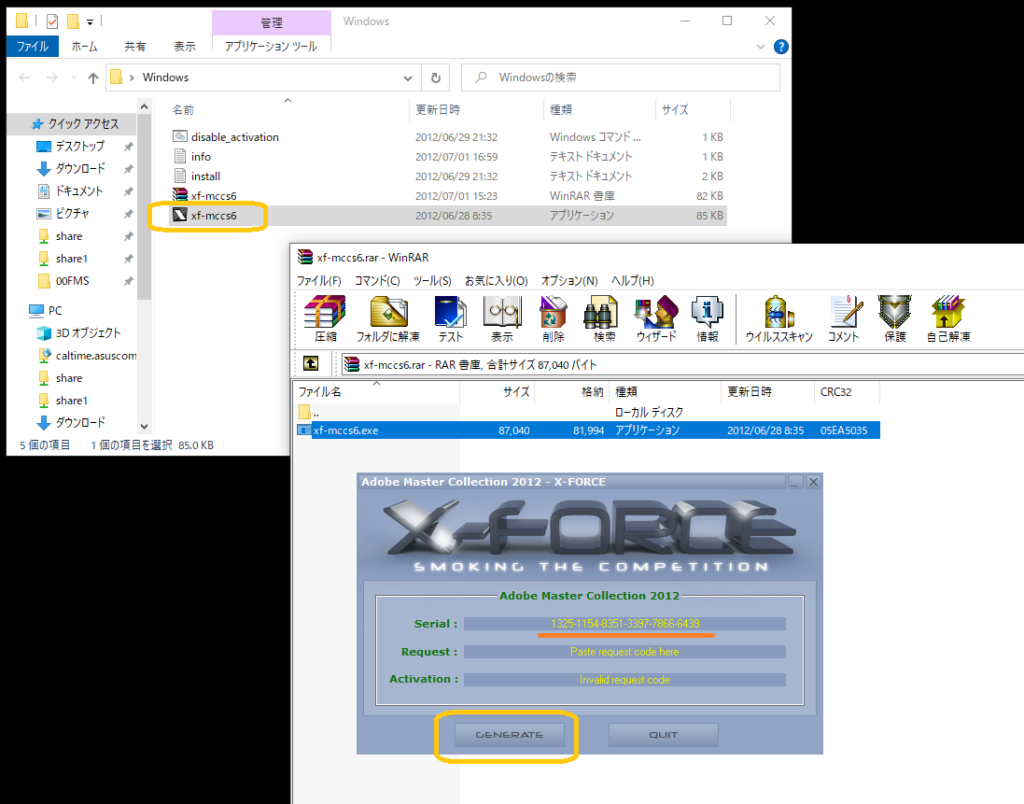Screen dimensions: 1024x804
Task: Select PC in navigation pane
Action: 46,310
